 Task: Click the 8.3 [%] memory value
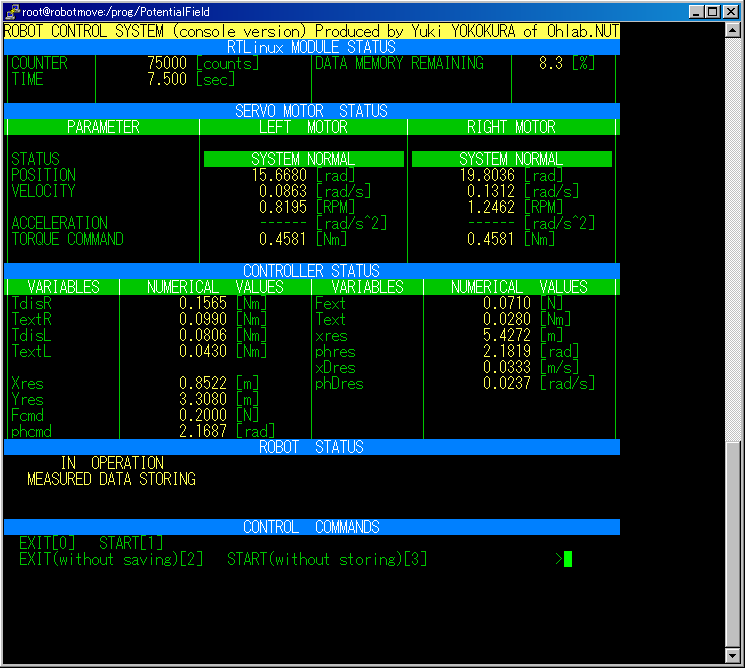(567, 63)
